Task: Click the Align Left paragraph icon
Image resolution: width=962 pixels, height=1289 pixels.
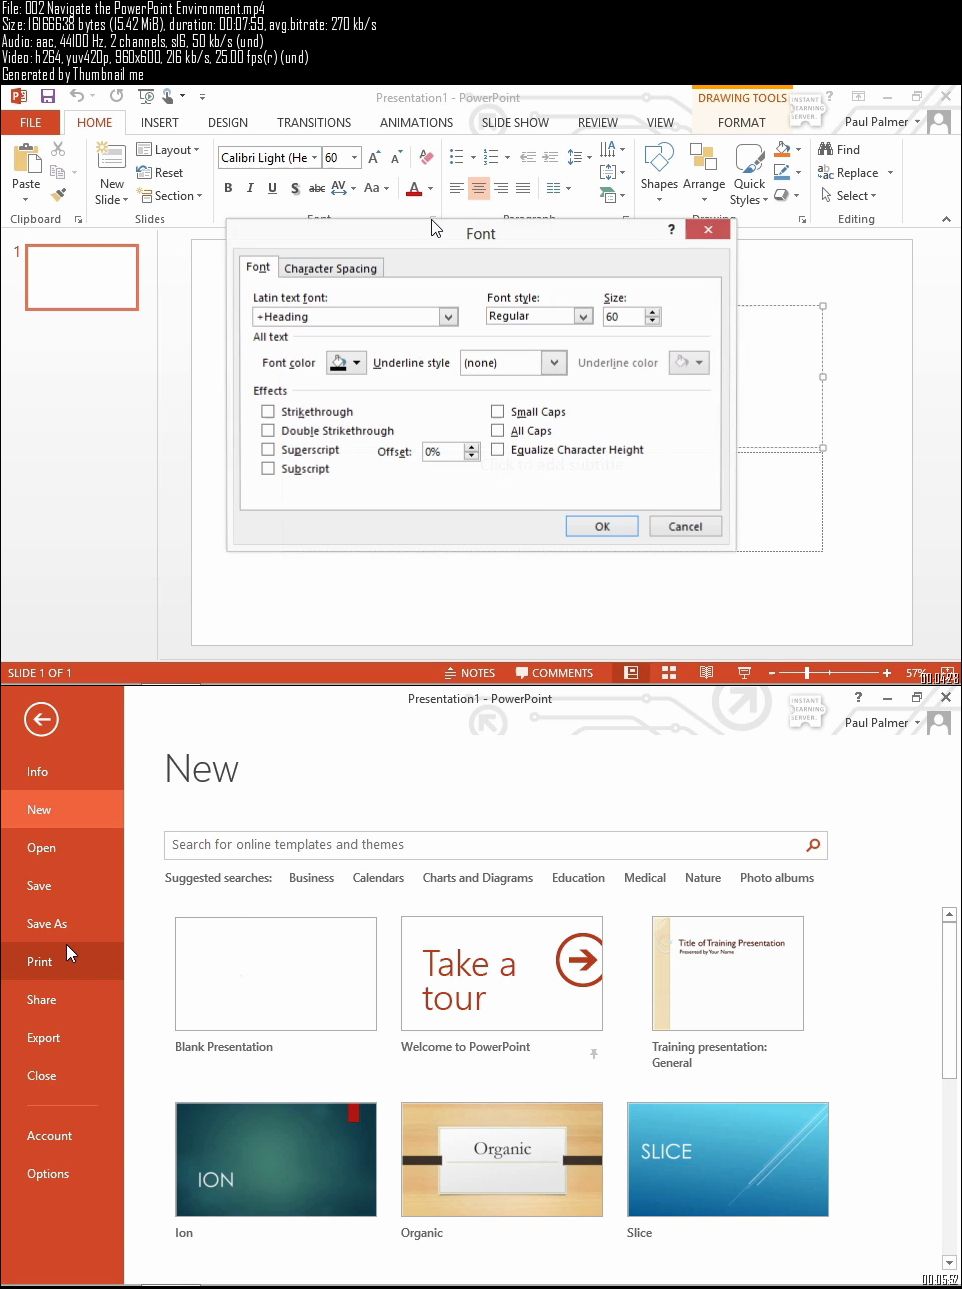Action: (457, 188)
